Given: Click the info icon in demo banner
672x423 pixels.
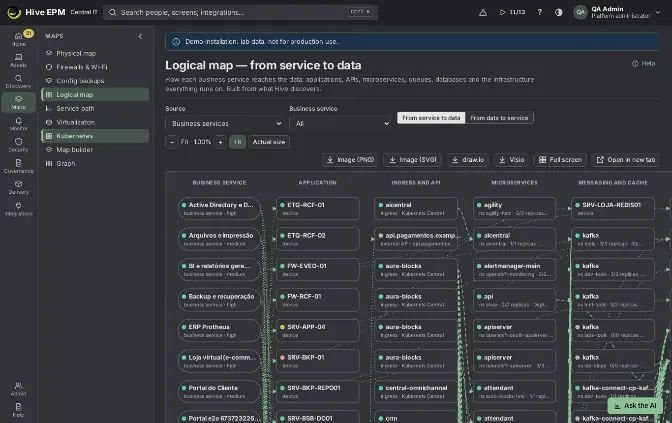Looking at the screenshot, I should [176, 42].
